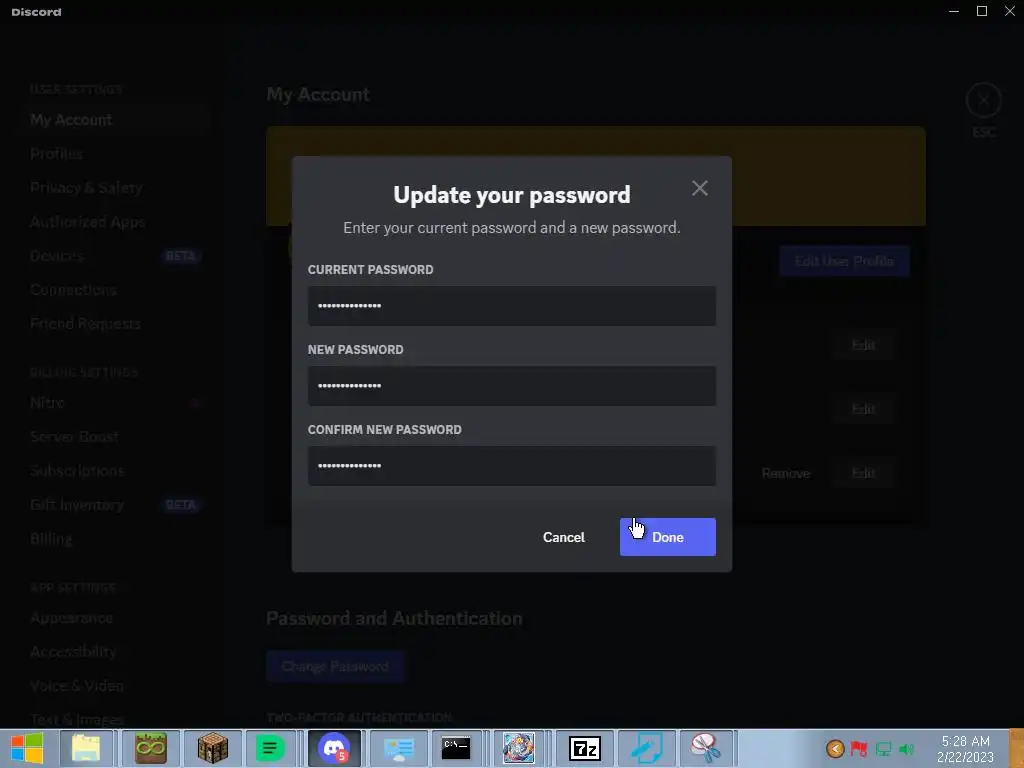Open File Explorer from the taskbar
1024x768 pixels.
pyautogui.click(x=86, y=748)
